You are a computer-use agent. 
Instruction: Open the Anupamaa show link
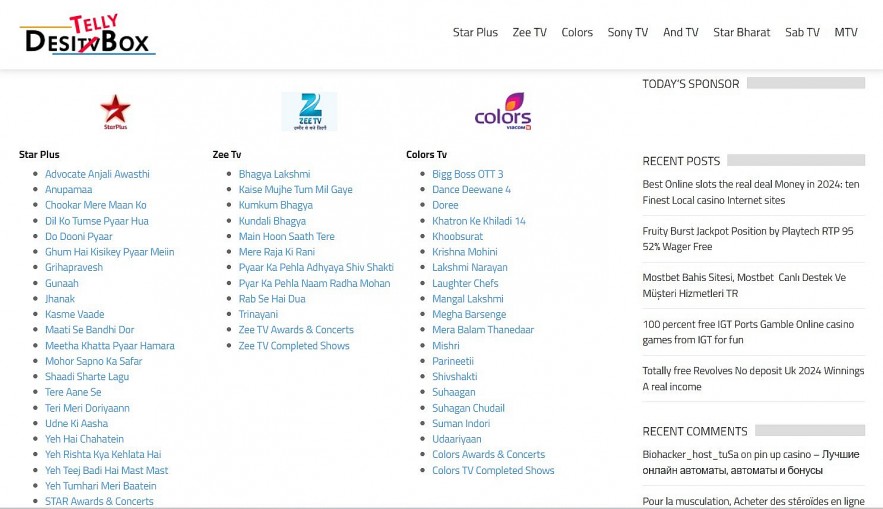point(68,190)
